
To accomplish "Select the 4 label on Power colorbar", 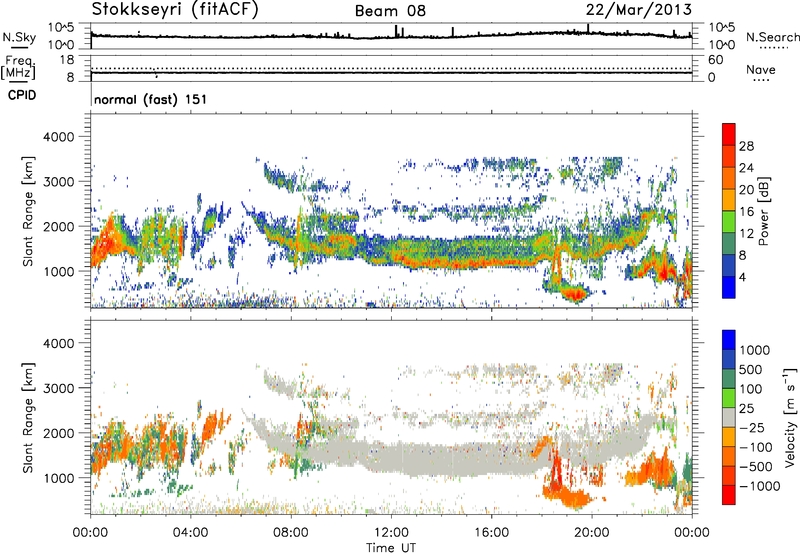I will (x=742, y=277).
